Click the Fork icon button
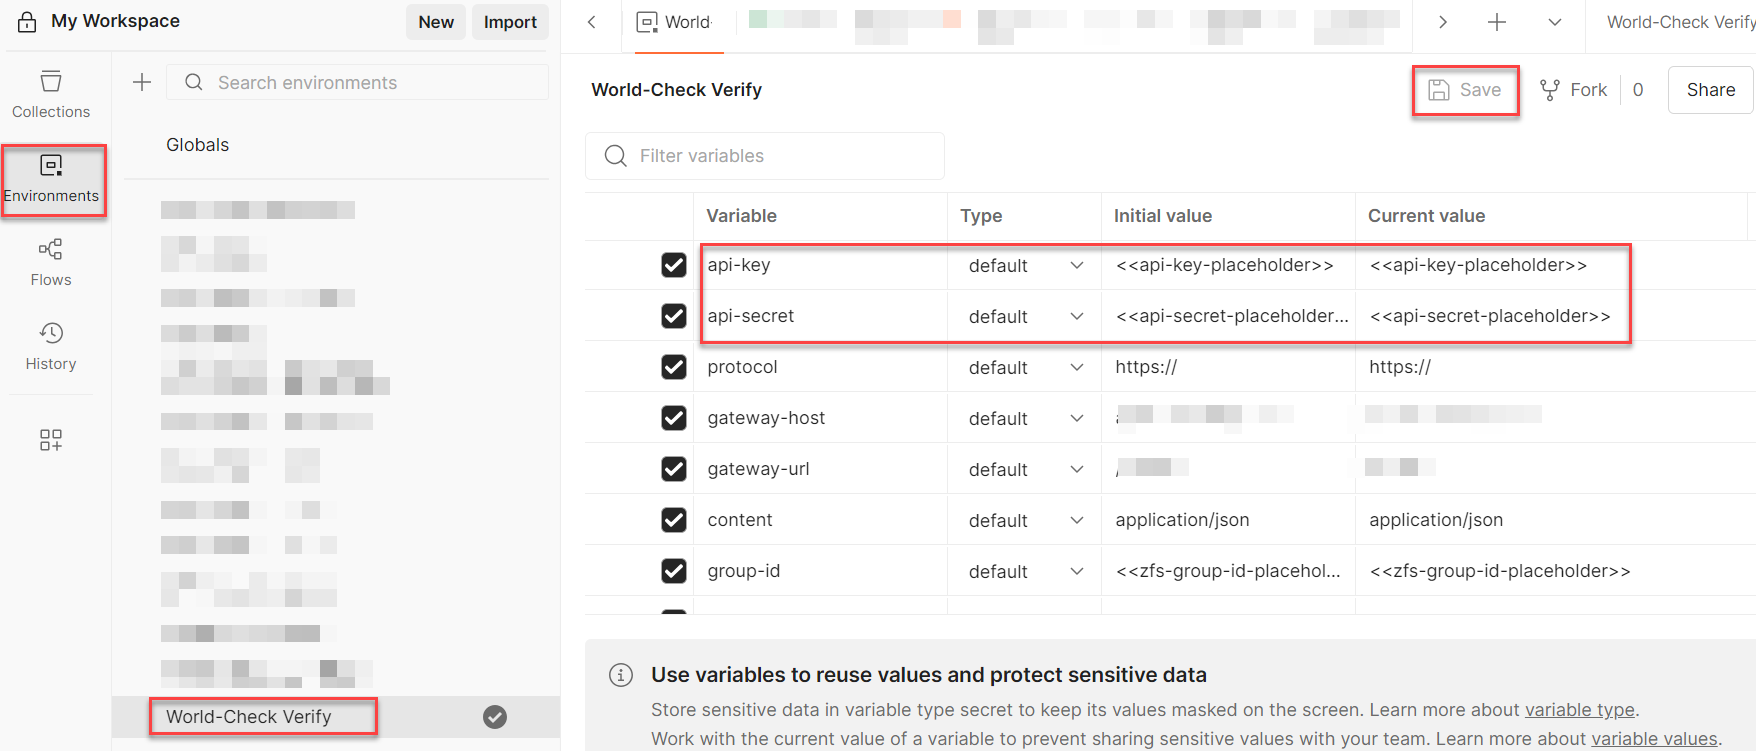The image size is (1756, 751). point(1573,90)
